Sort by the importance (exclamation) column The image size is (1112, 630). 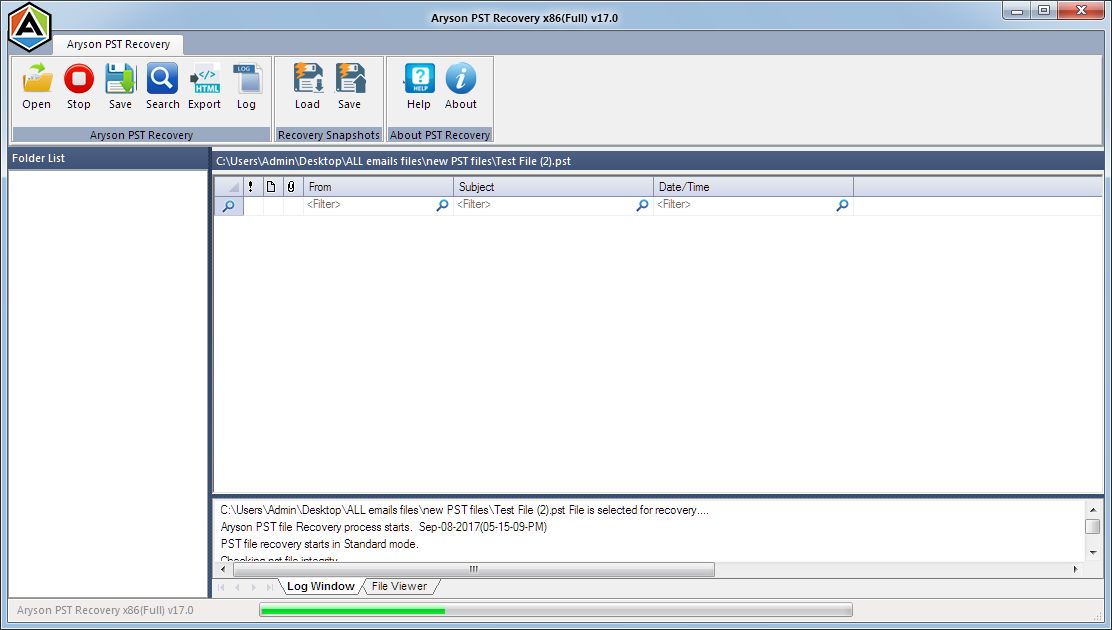tap(251, 187)
